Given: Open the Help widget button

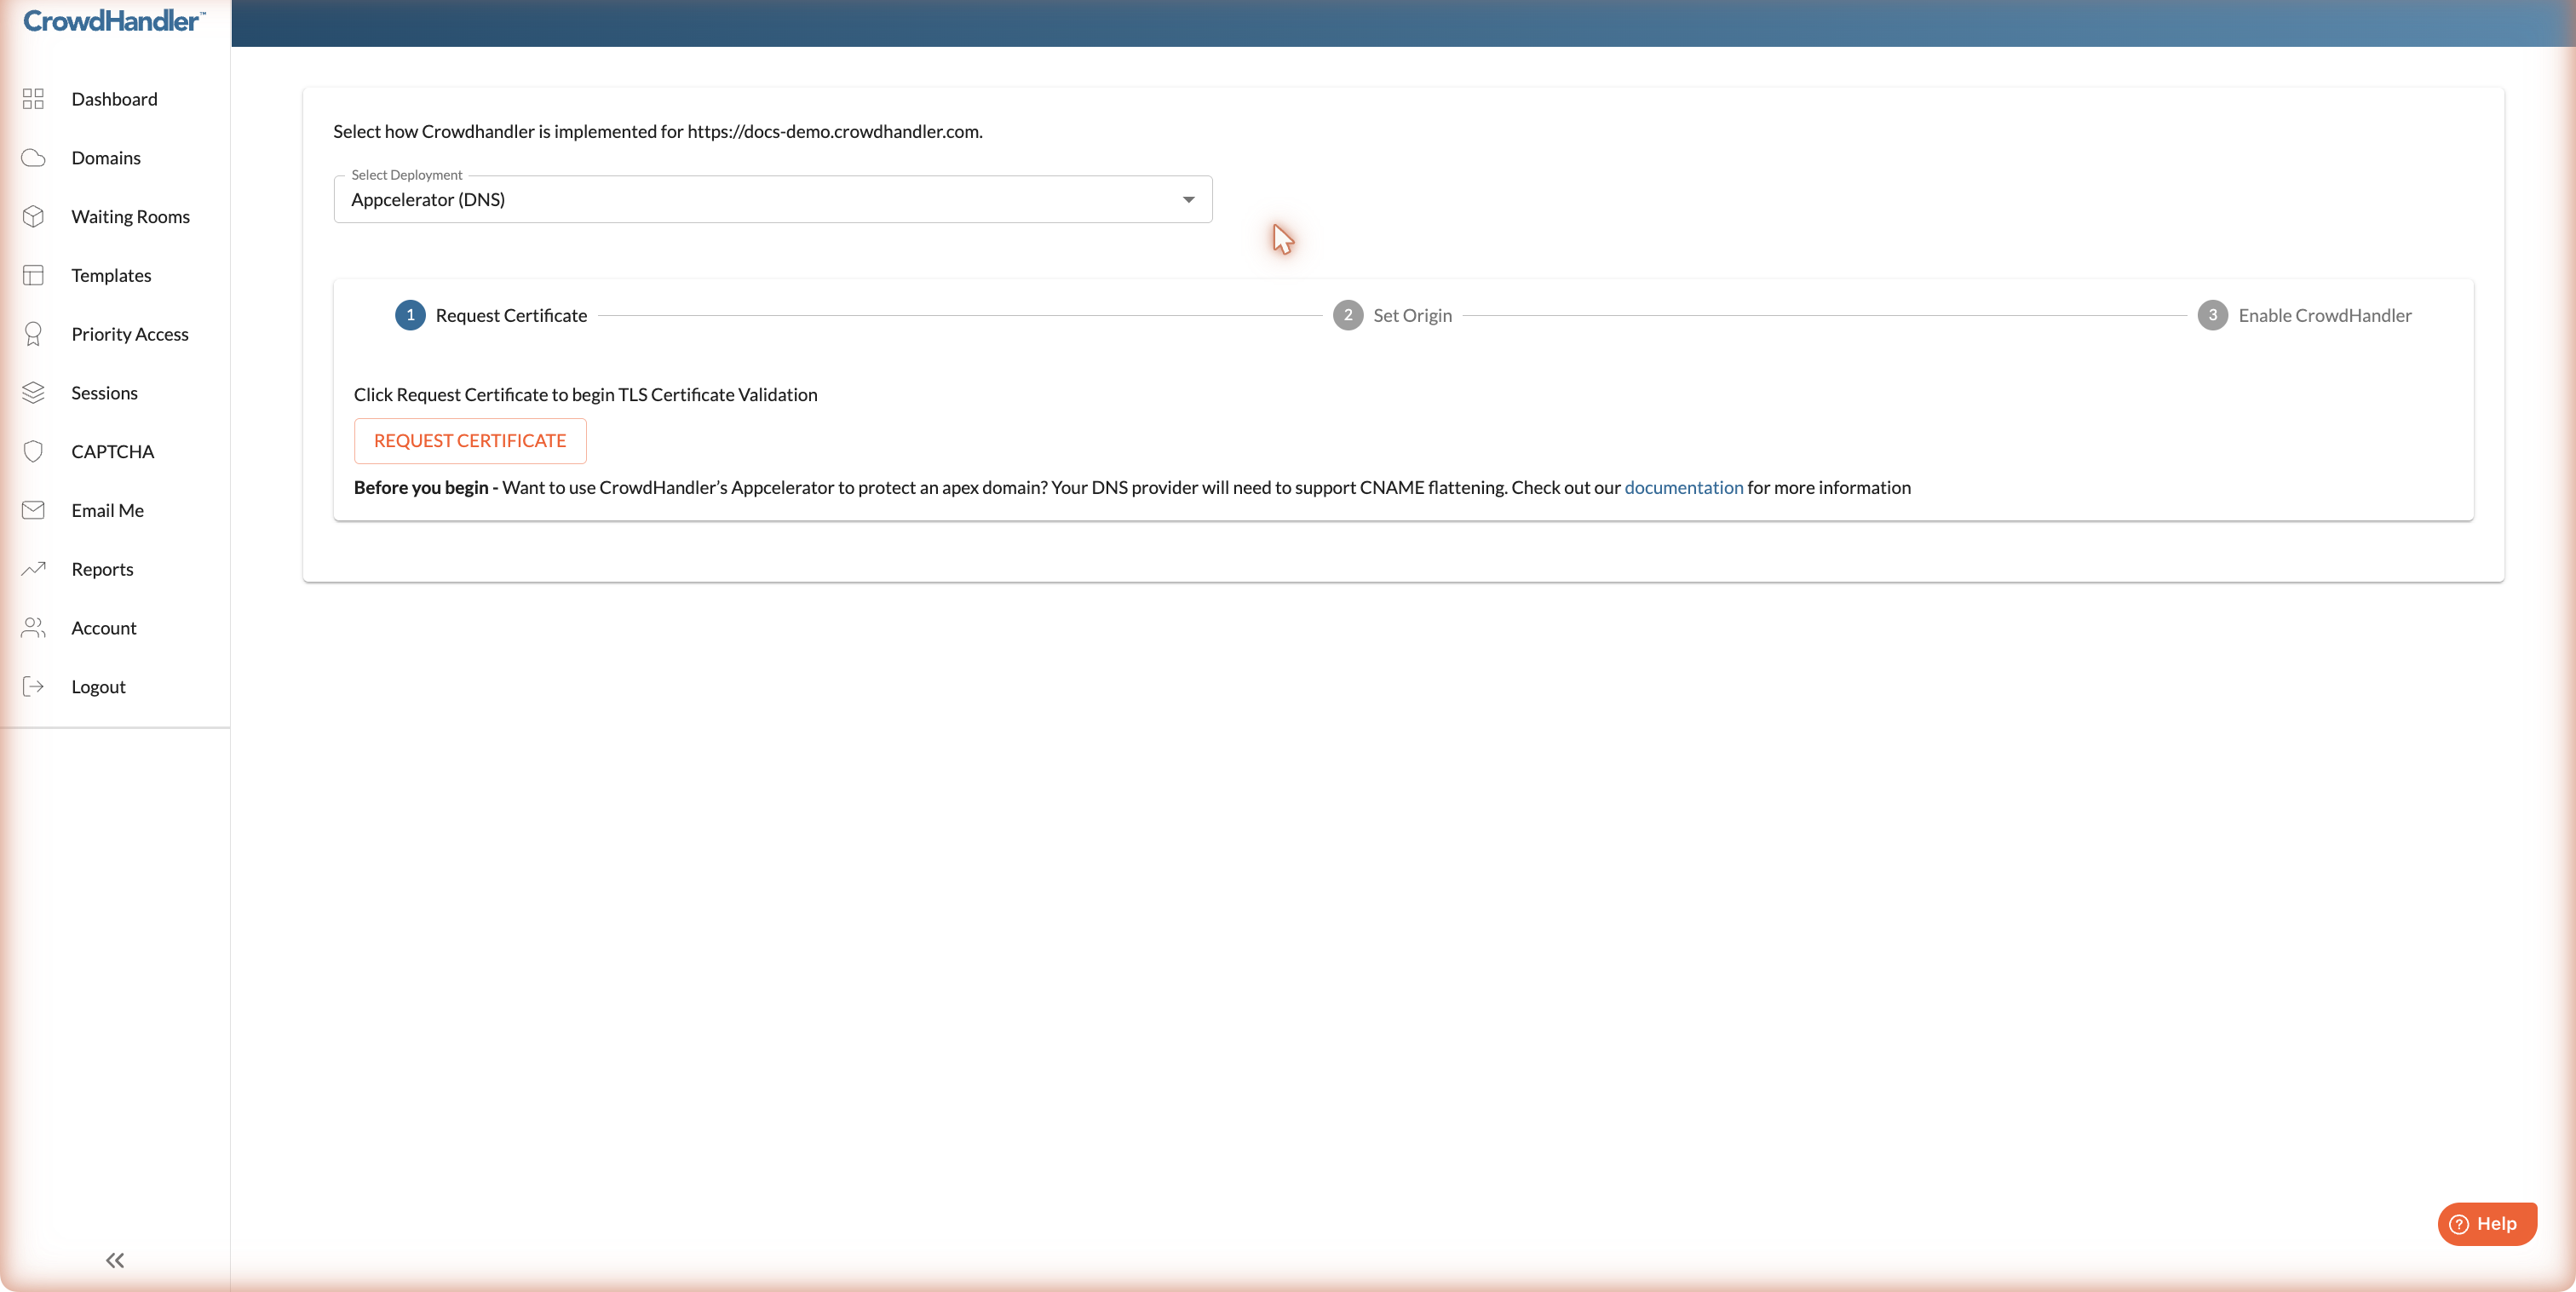Looking at the screenshot, I should [x=2487, y=1224].
